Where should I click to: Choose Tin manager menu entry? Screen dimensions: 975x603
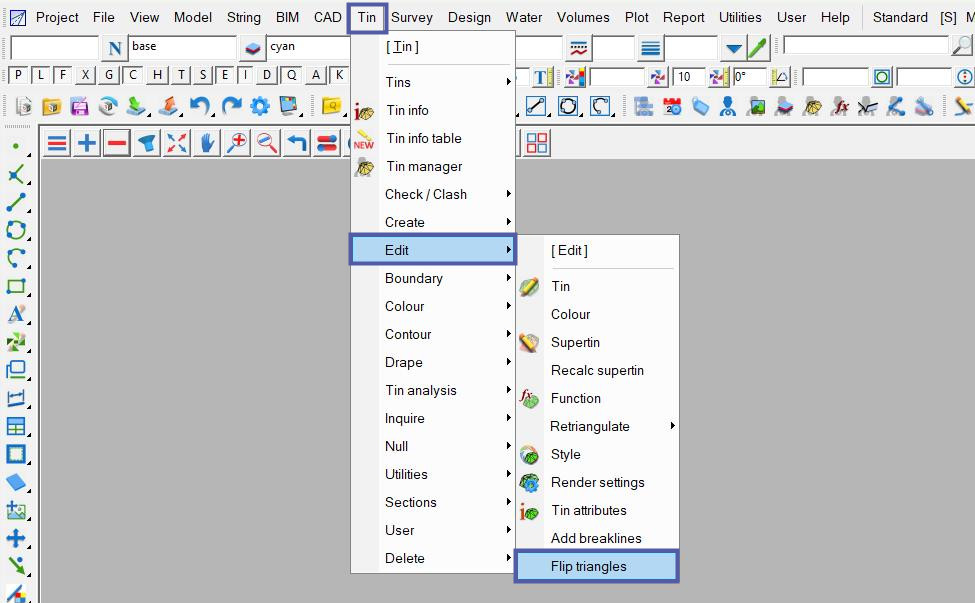(433, 166)
